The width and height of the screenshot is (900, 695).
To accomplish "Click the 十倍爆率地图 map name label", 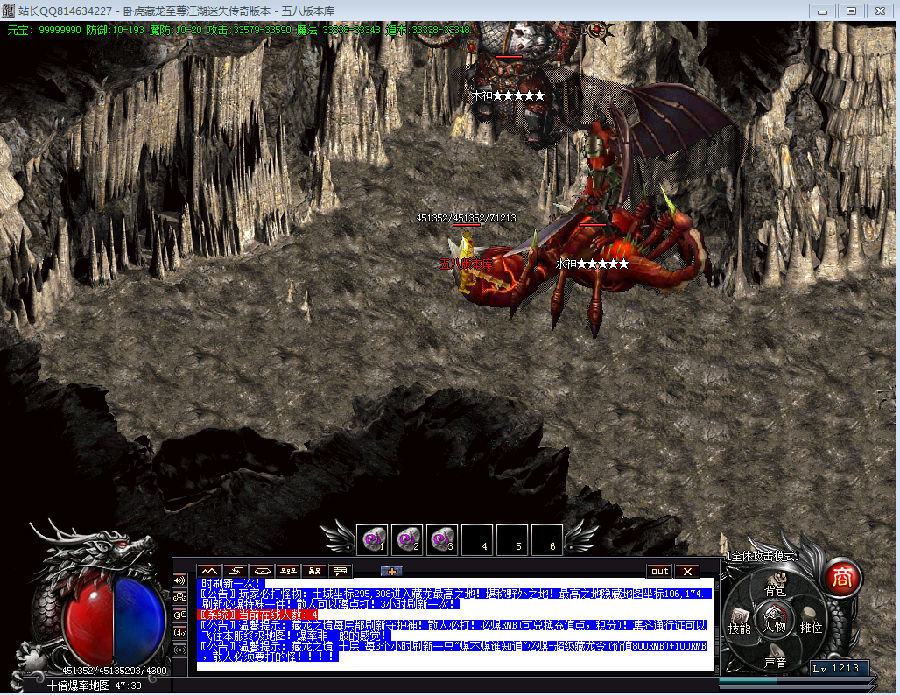I will tap(78, 685).
